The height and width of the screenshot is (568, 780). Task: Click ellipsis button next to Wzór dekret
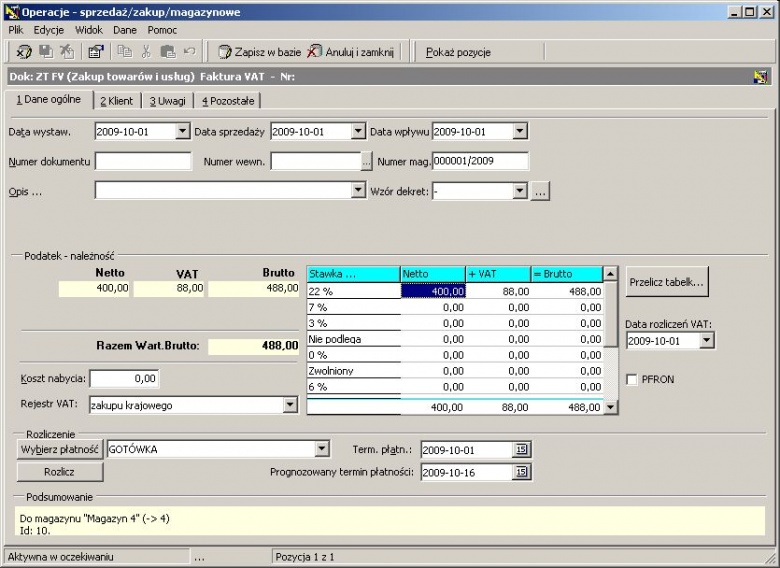[540, 191]
